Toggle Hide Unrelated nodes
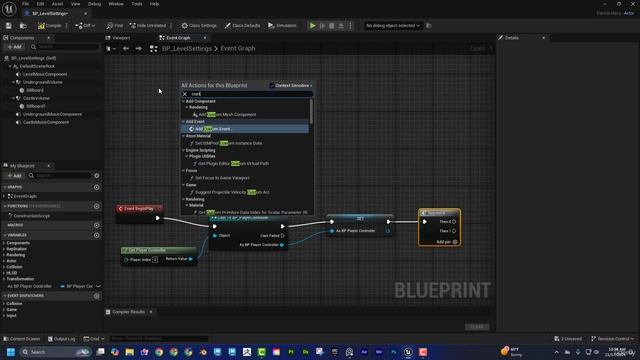Viewport: 640px width, 360px height. tap(148, 26)
